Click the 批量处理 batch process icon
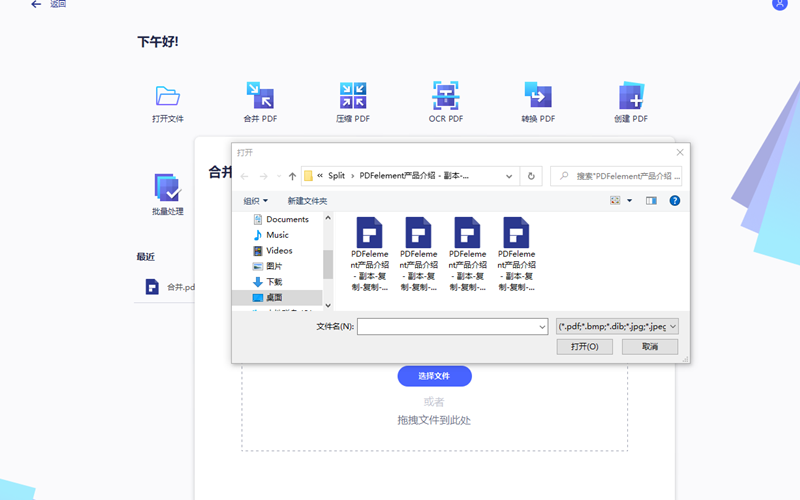Image resolution: width=800 pixels, height=500 pixels. [x=167, y=188]
